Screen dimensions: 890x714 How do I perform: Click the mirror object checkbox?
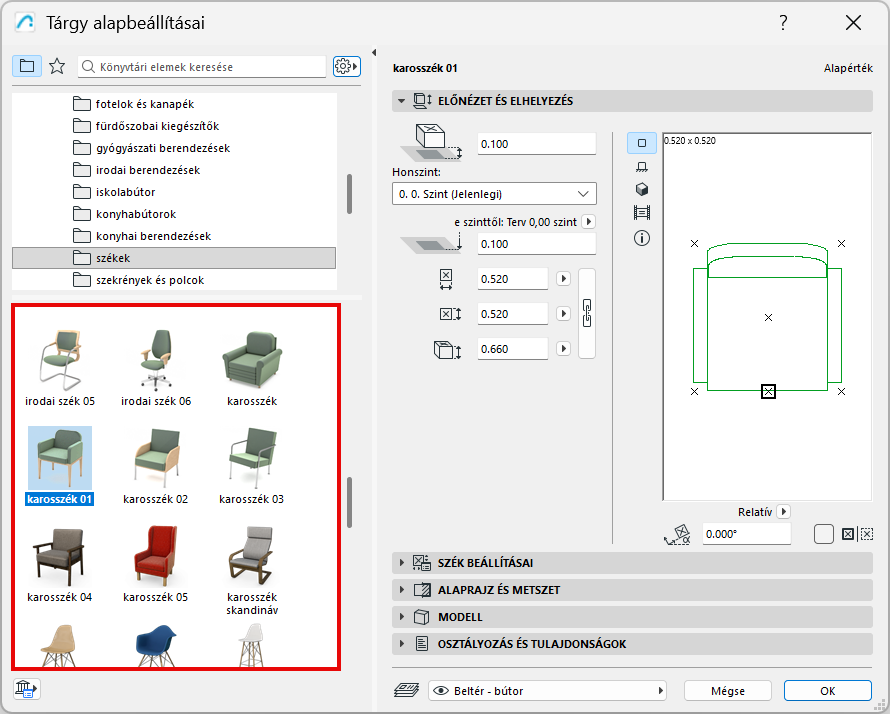(x=823, y=534)
